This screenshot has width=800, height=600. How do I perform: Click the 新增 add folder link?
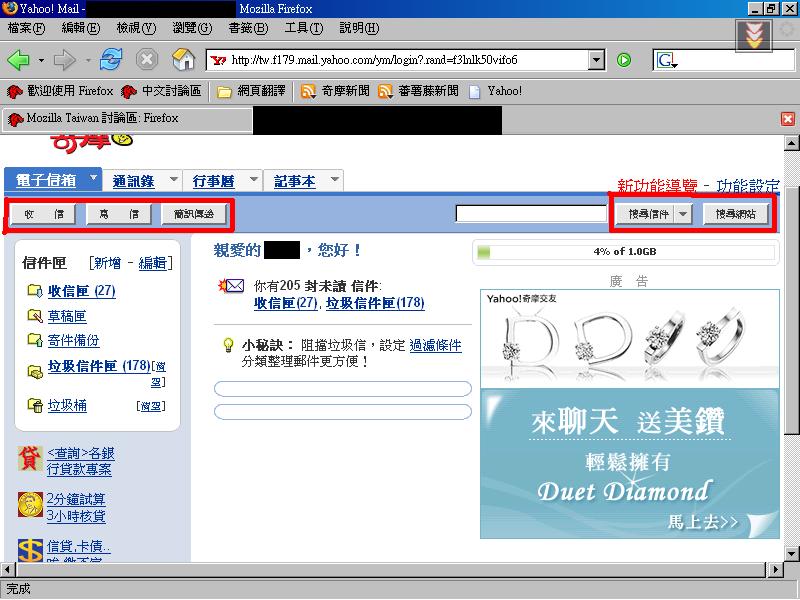108,263
